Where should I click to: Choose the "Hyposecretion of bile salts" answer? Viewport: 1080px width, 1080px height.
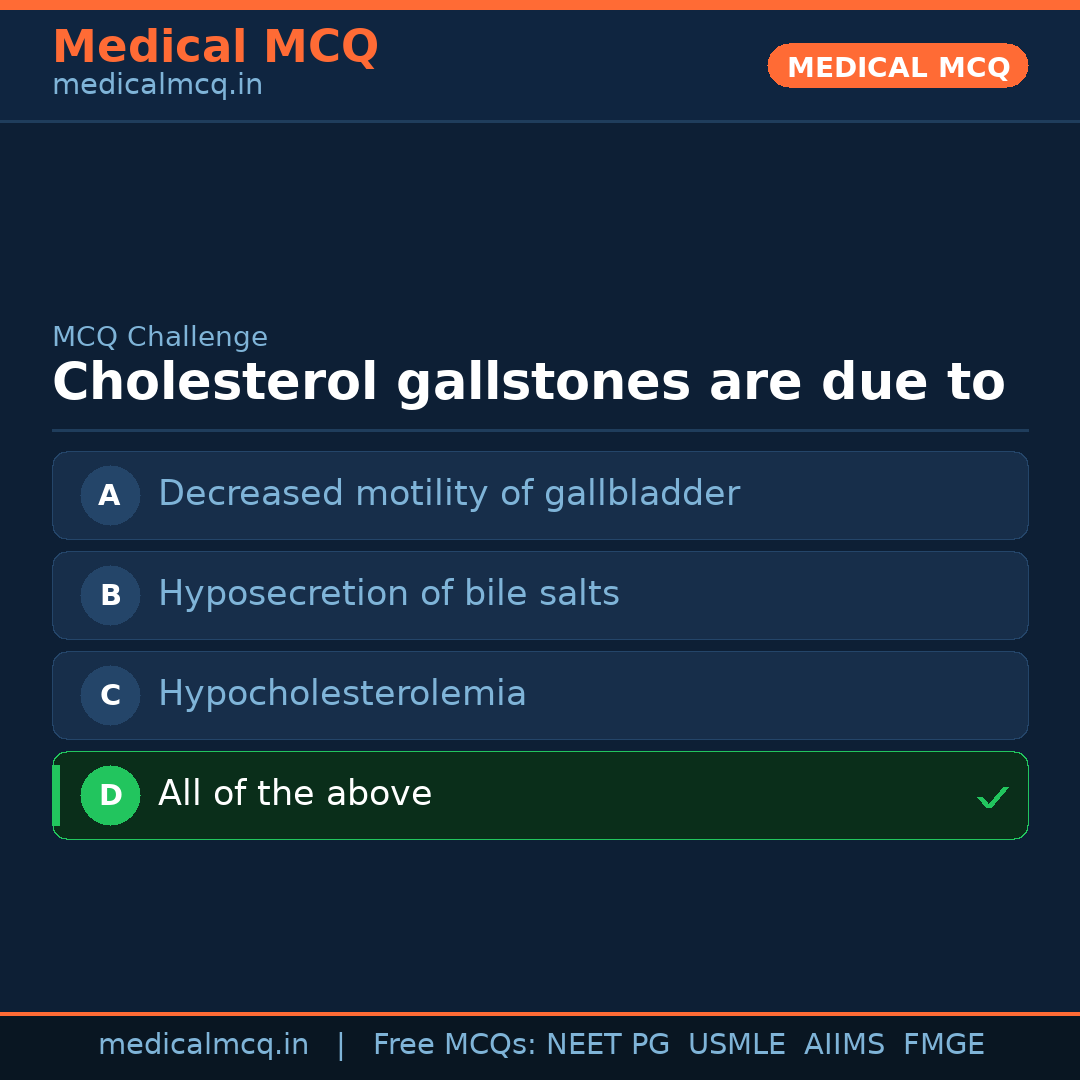pos(389,594)
